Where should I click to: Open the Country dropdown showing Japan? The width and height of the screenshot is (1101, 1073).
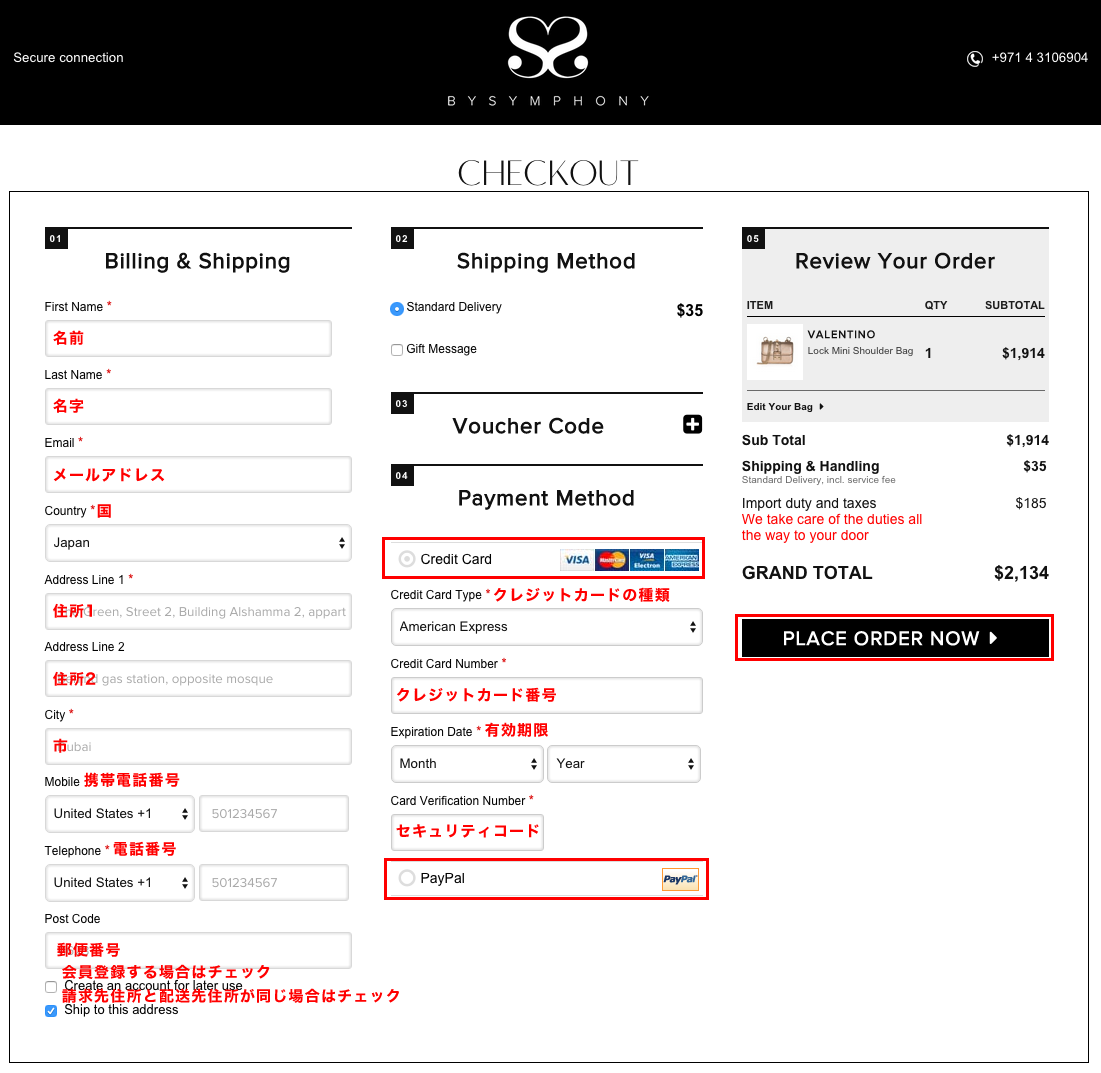point(198,543)
